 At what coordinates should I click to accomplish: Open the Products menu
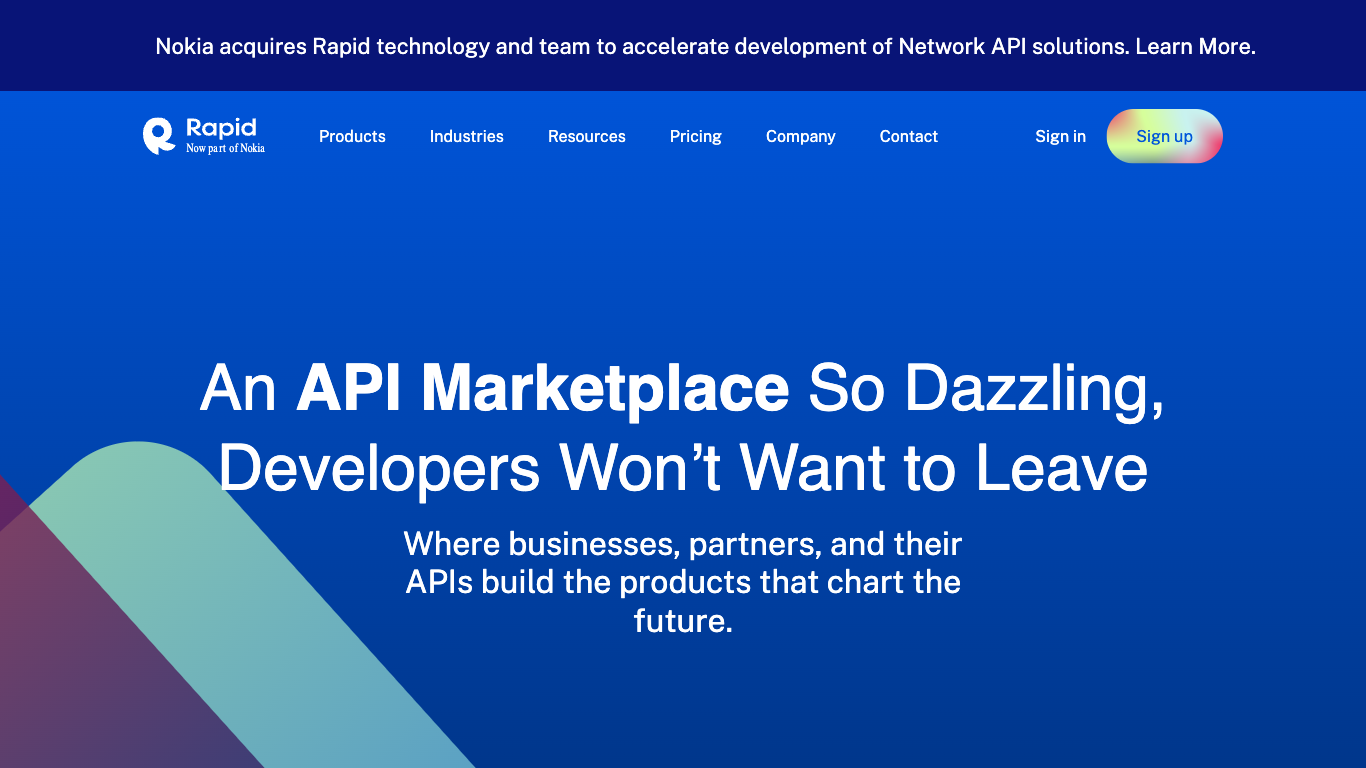(x=352, y=136)
